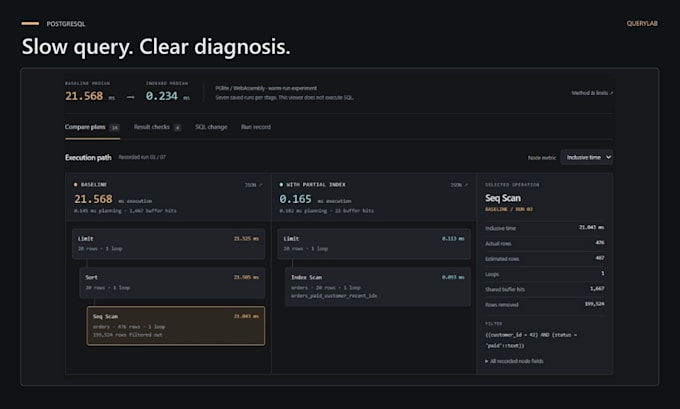
Task: Click the Result checks count badge
Action: tap(177, 128)
